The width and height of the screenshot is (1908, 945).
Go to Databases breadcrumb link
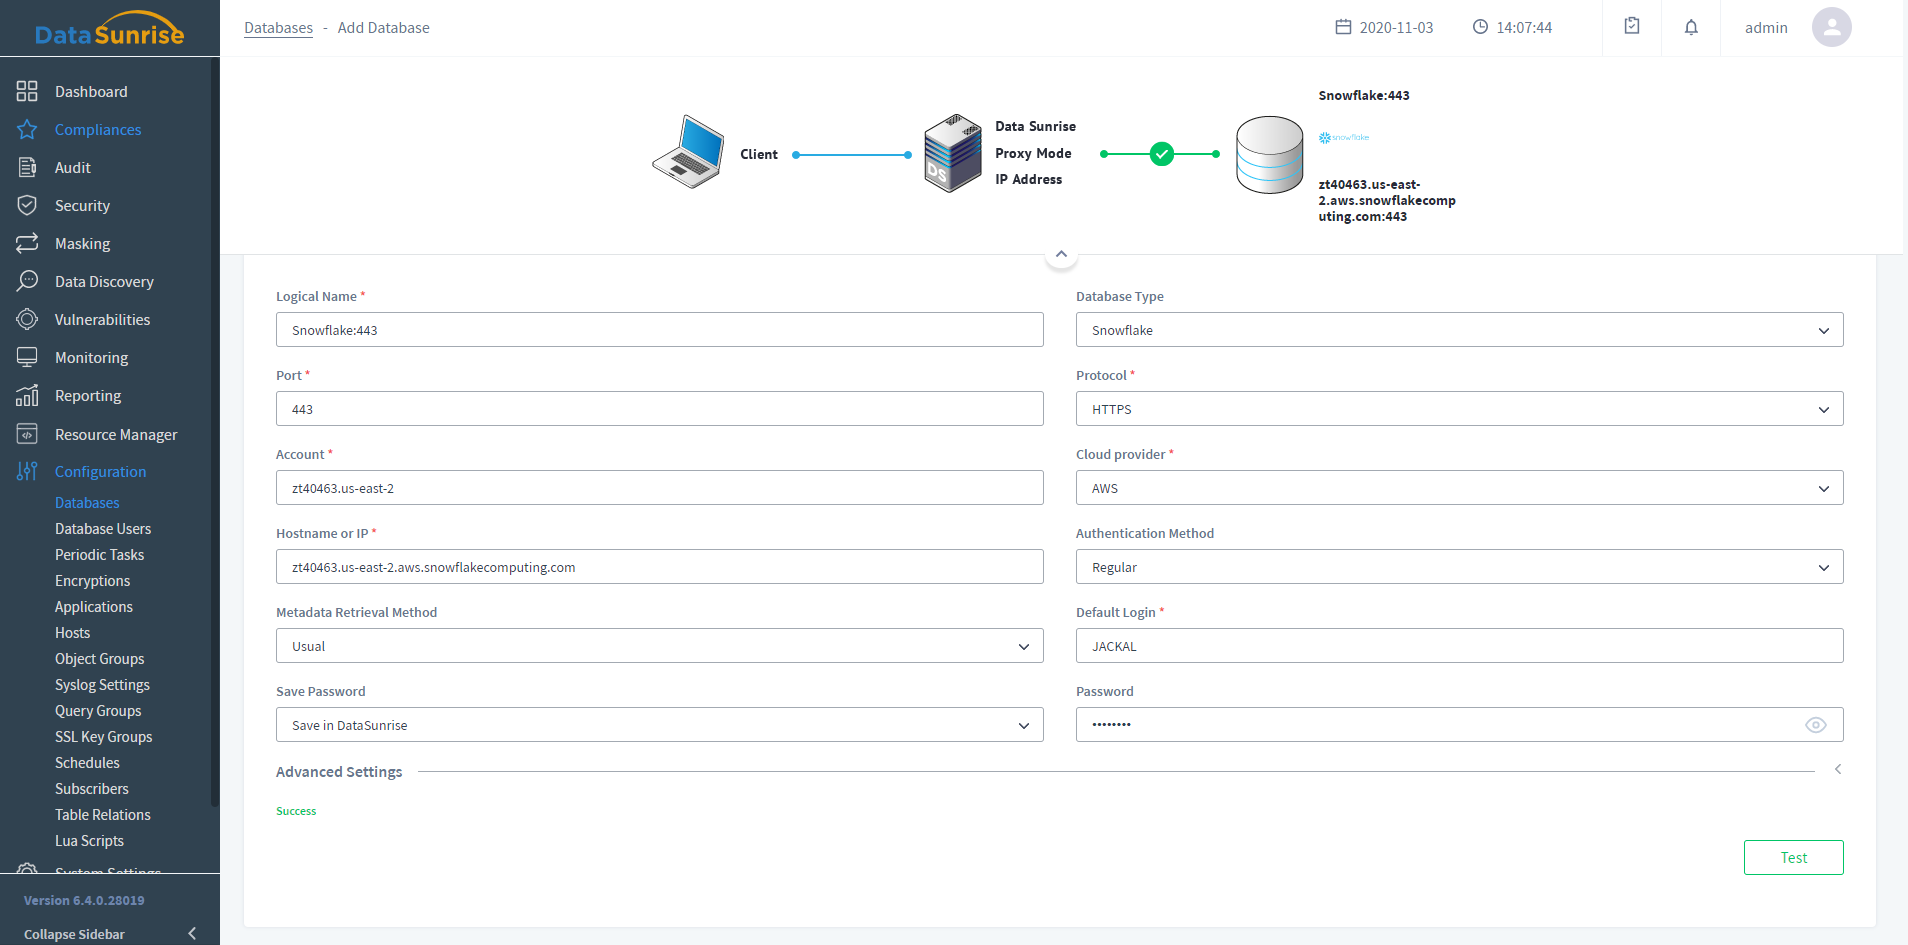tap(278, 28)
